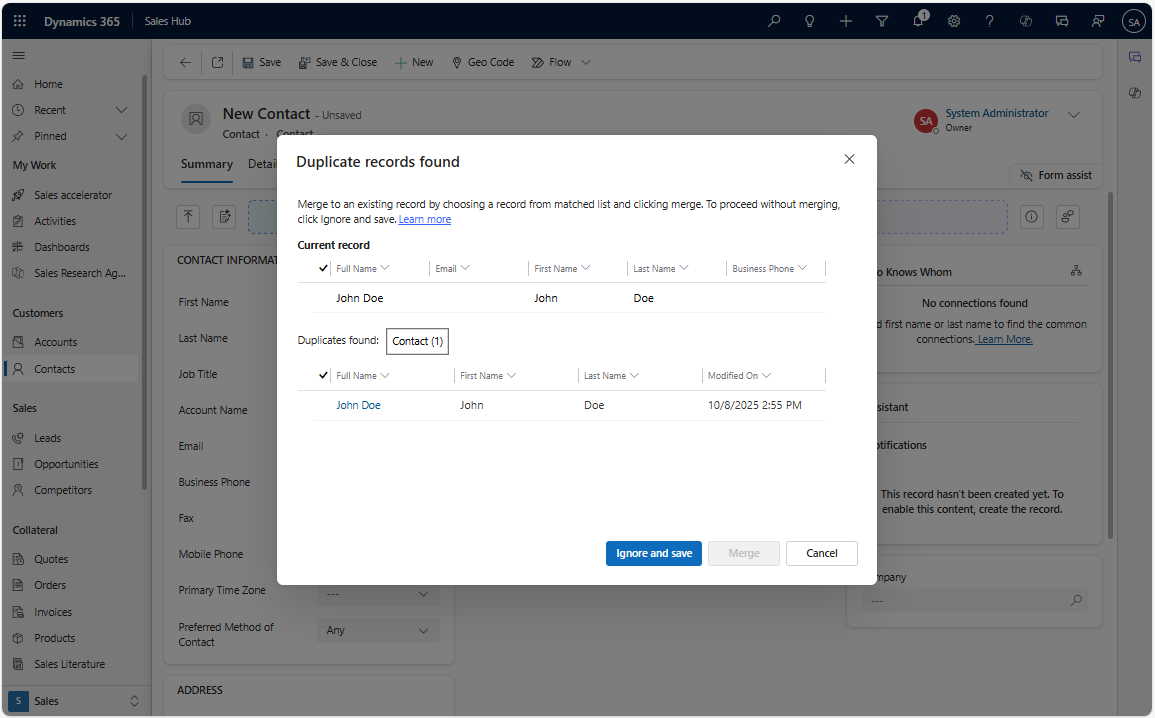The image size is (1155, 718).
Task: Click the search magnifier in top bar
Action: click(774, 21)
